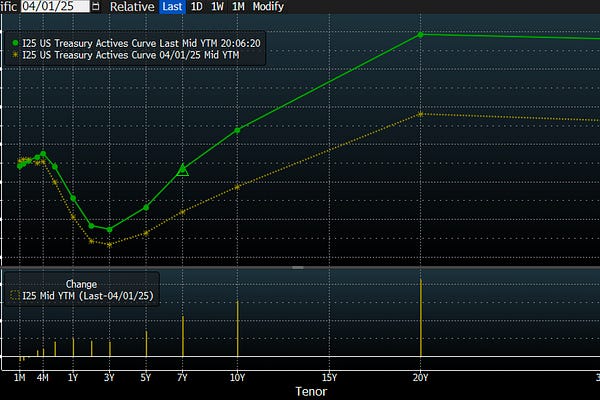This screenshot has height=400, width=600.
Task: Click the 20Y change bar
Action: [x=421, y=318]
